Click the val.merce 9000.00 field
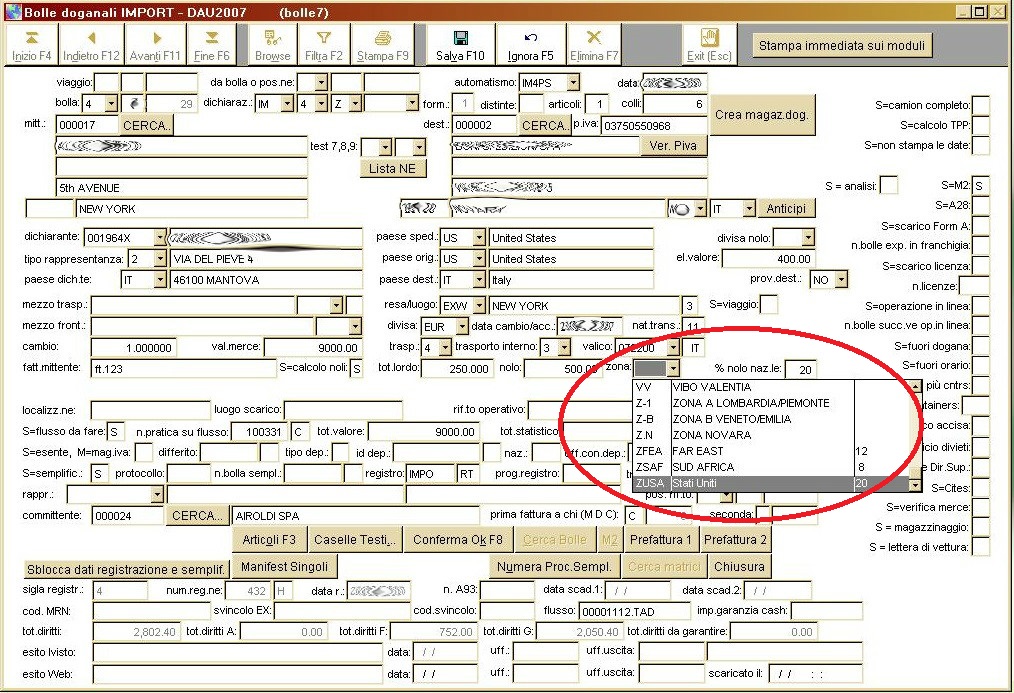This screenshot has height=693, width=1014. 312,348
